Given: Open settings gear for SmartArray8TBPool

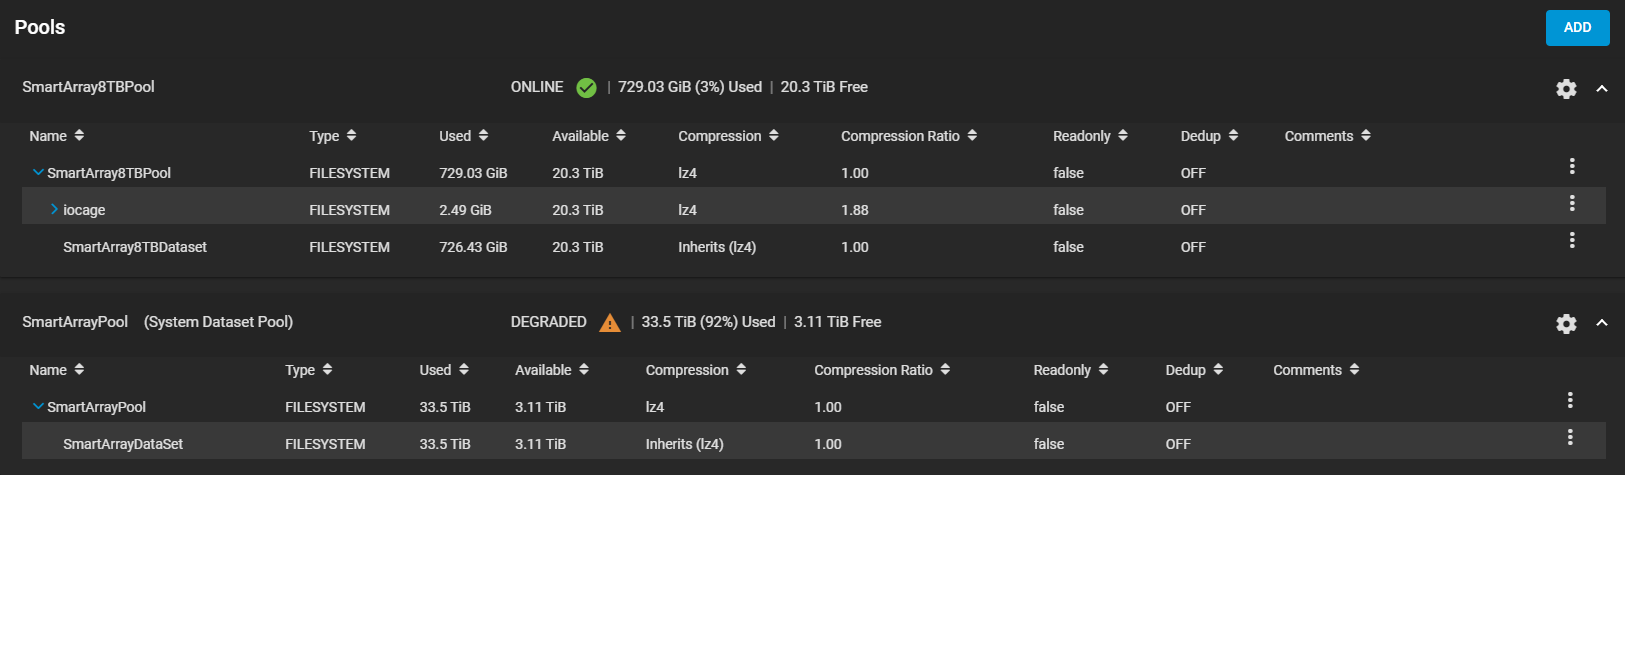Looking at the screenshot, I should pyautogui.click(x=1566, y=89).
